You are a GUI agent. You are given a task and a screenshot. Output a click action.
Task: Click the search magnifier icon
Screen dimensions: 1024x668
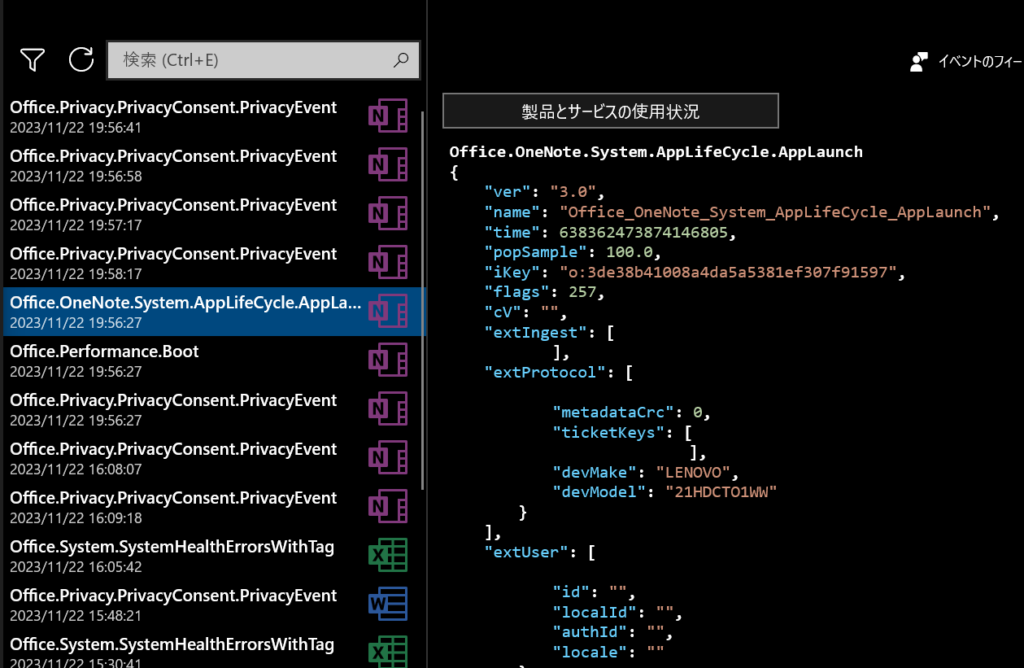(401, 60)
